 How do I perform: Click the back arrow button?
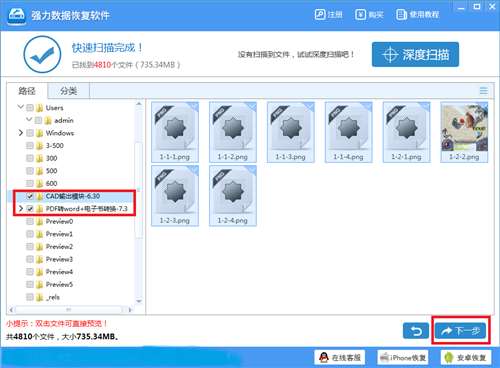click(416, 331)
